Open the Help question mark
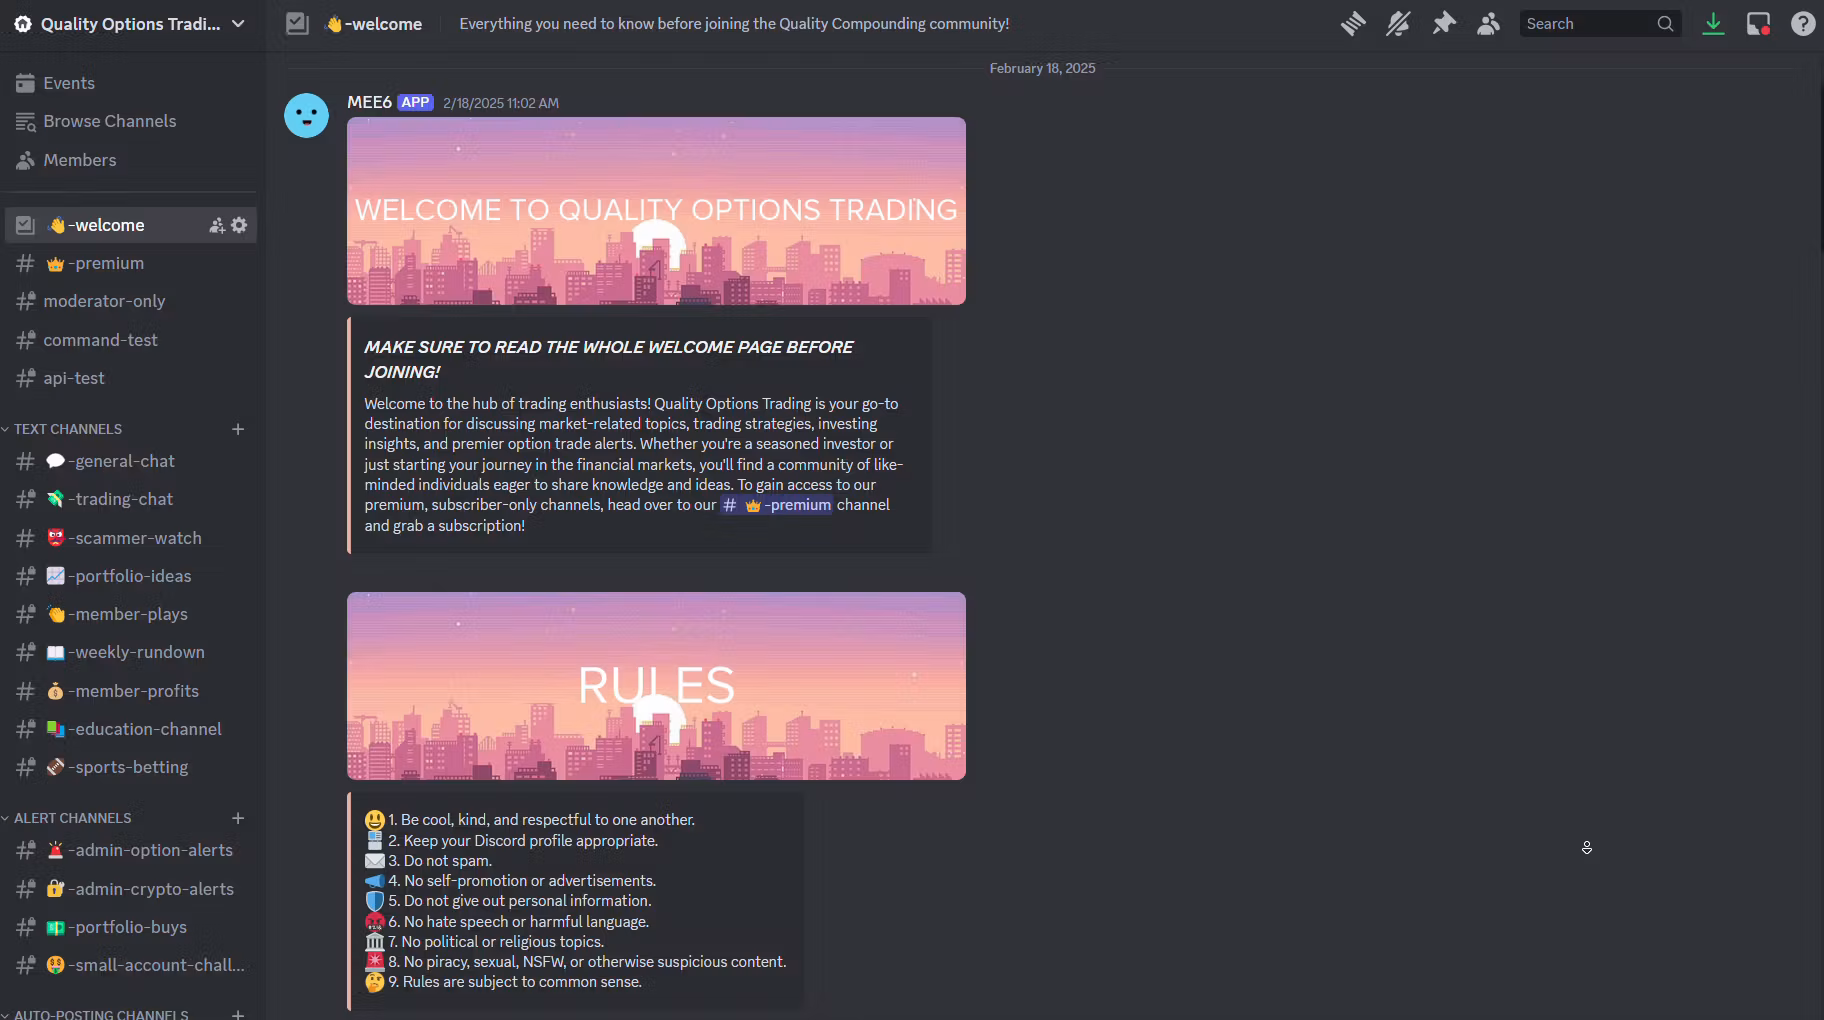The height and width of the screenshot is (1020, 1824). [1802, 24]
